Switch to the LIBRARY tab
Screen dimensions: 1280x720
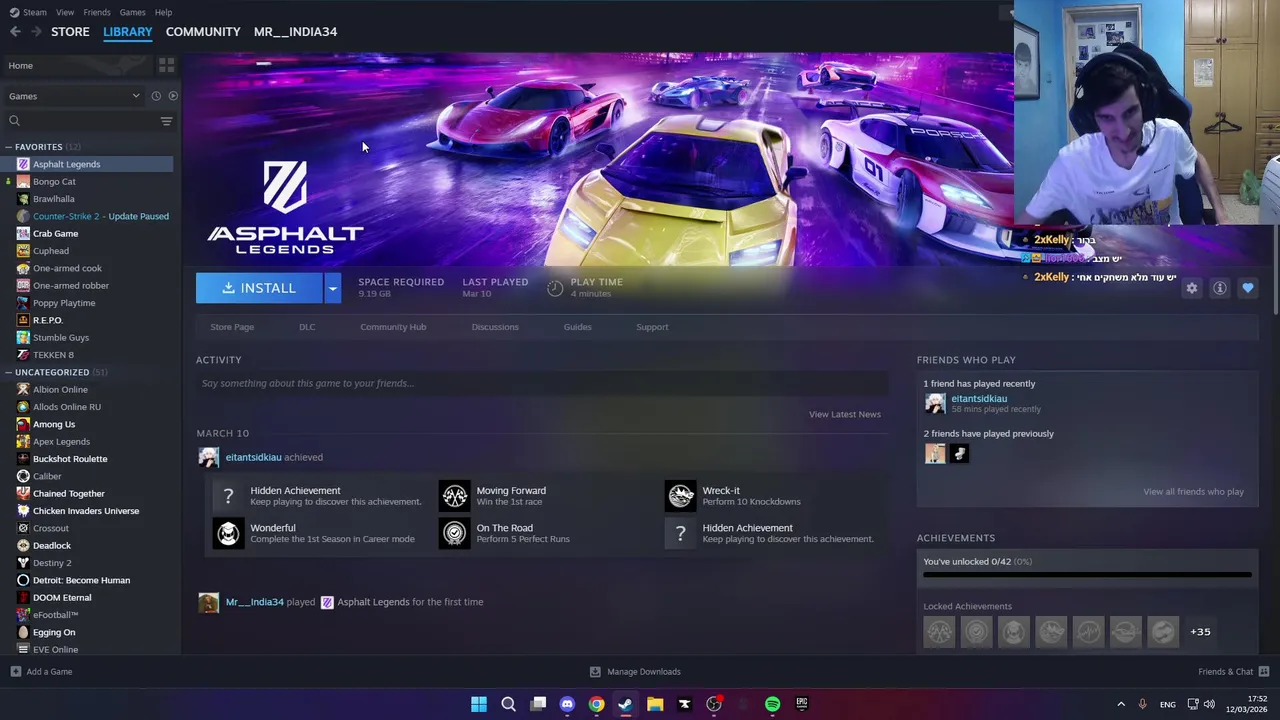click(128, 32)
